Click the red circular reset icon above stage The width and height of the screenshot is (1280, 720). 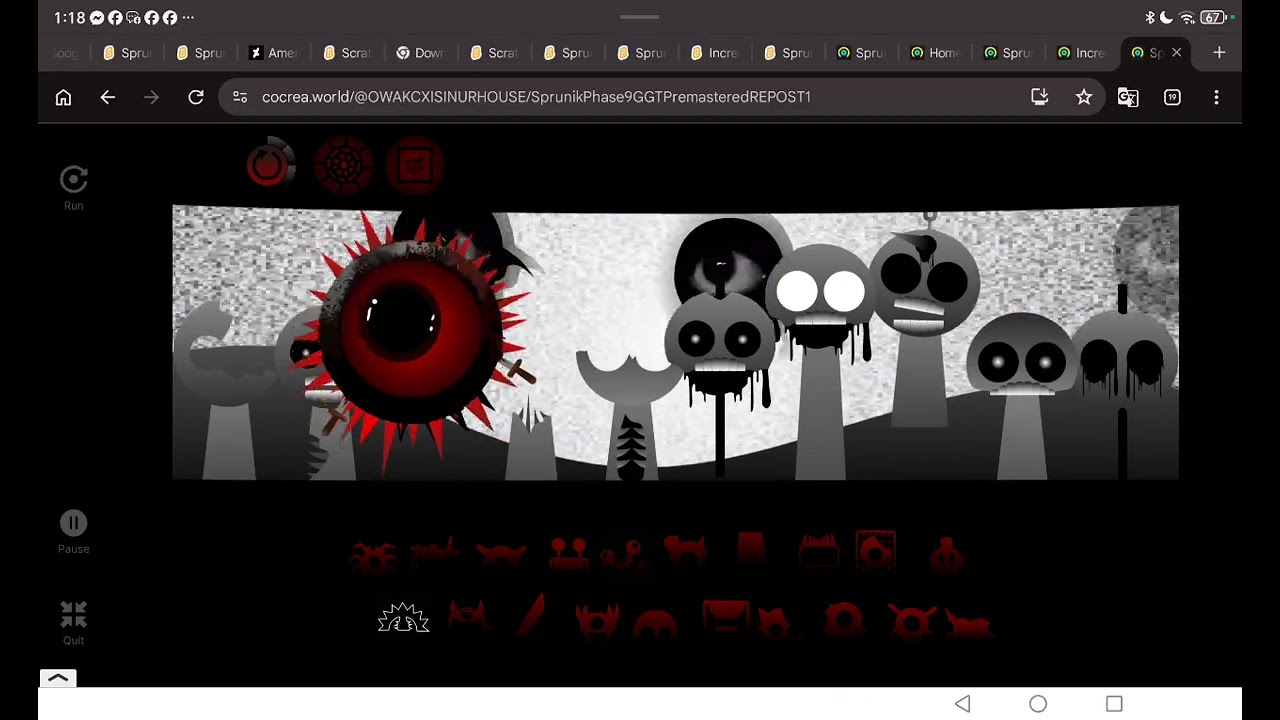click(270, 165)
